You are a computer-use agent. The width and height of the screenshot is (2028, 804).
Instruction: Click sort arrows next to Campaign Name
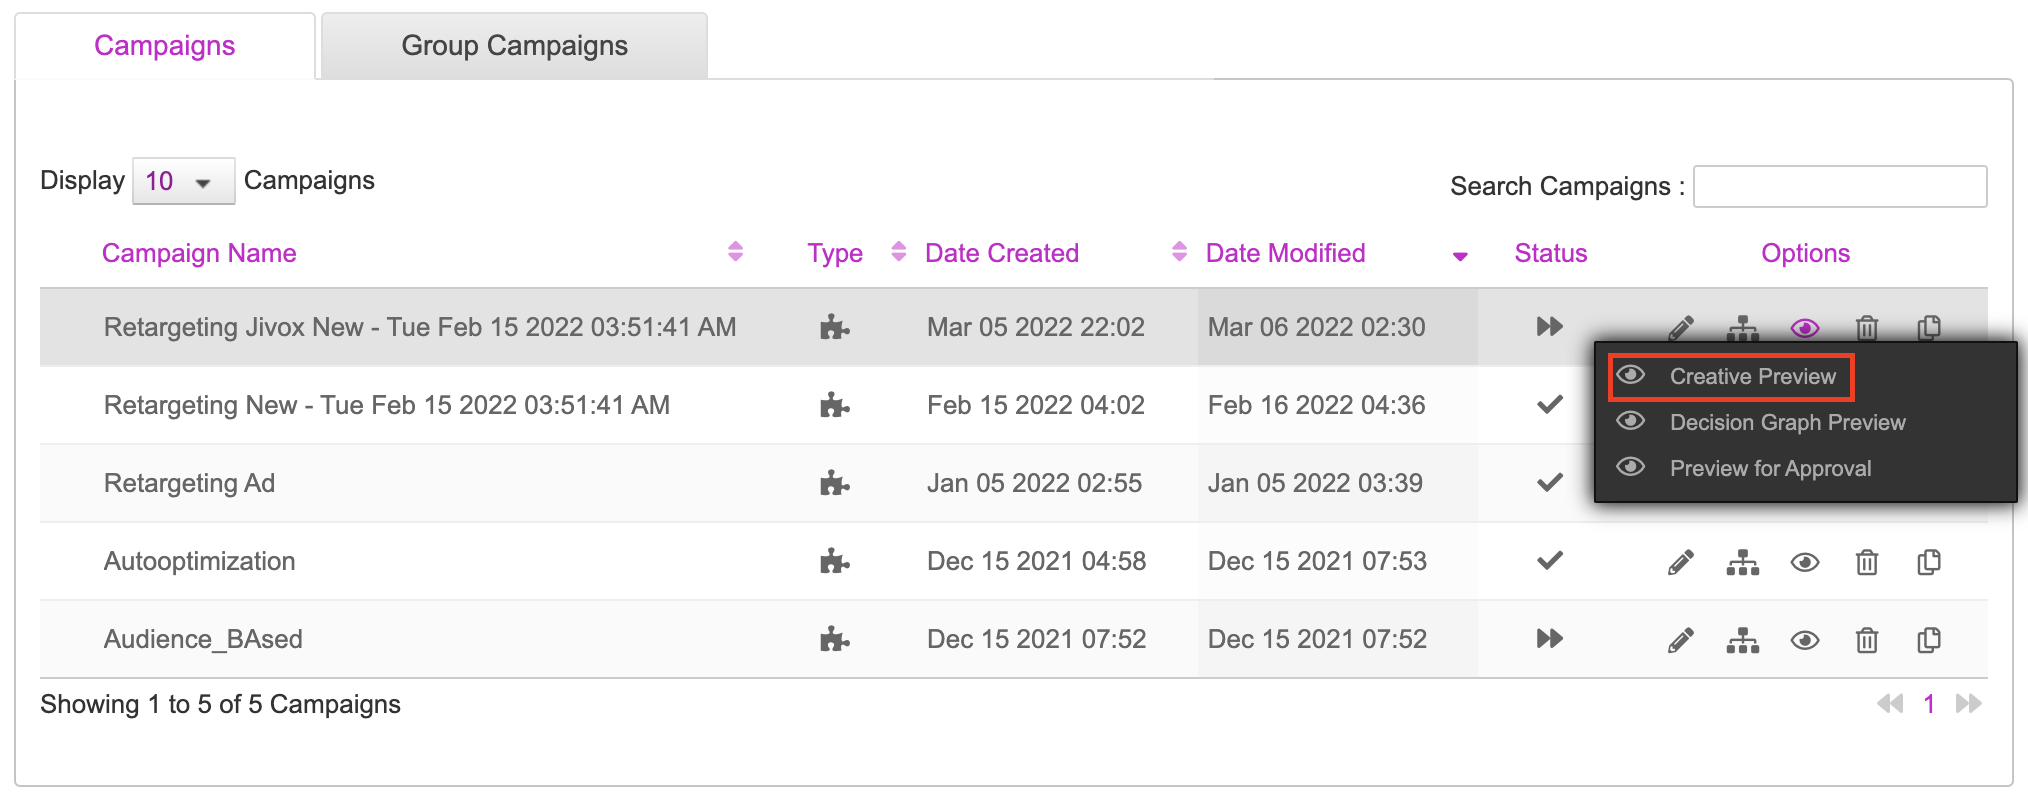click(735, 251)
